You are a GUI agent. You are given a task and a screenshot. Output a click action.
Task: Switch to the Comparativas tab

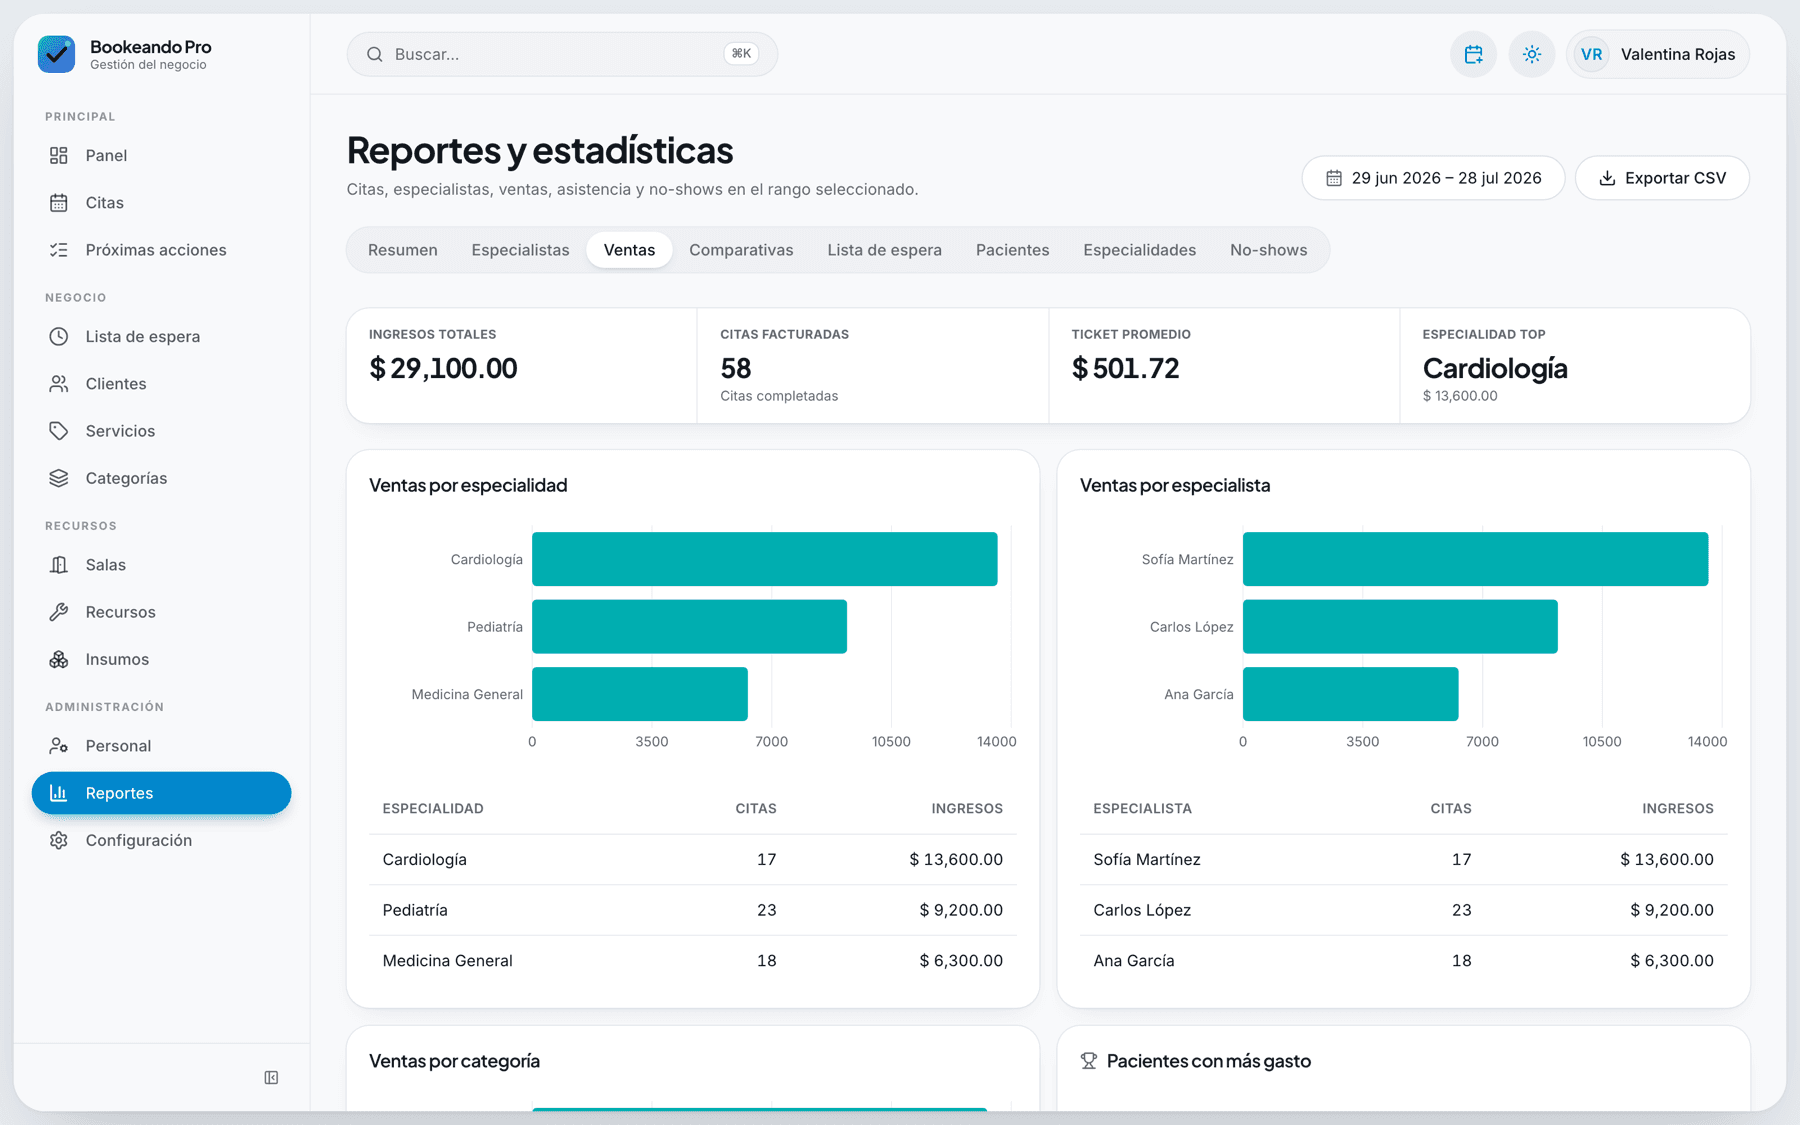741,250
